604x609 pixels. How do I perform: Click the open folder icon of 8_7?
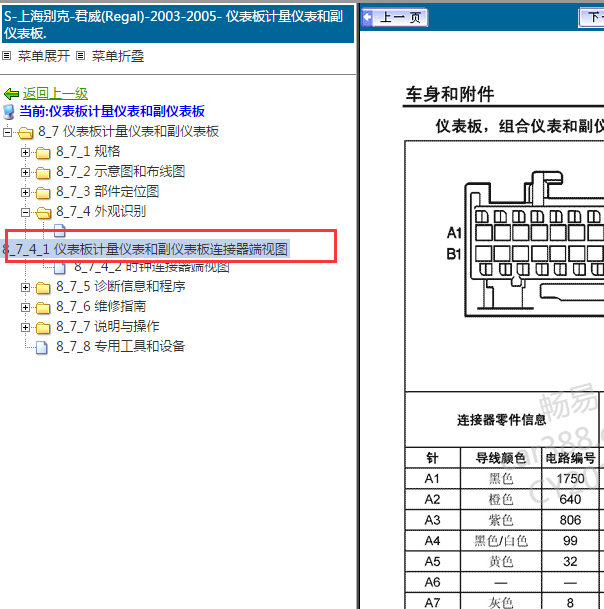pyautogui.click(x=26, y=133)
